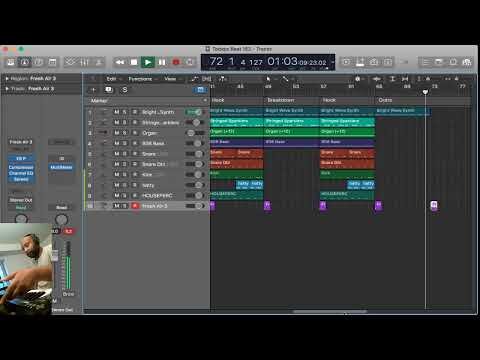Viewport: 480px width, 360px height.
Task: Solo the Bright Synth track
Action: (124, 112)
